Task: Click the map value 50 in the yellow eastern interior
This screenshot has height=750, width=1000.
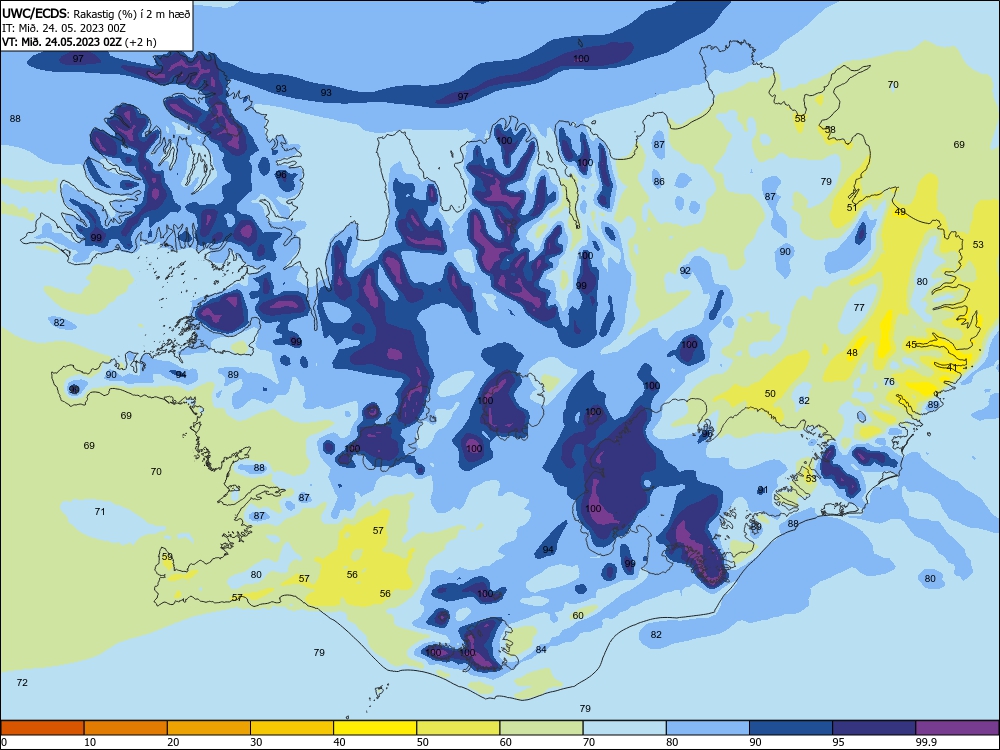Action: coord(770,393)
